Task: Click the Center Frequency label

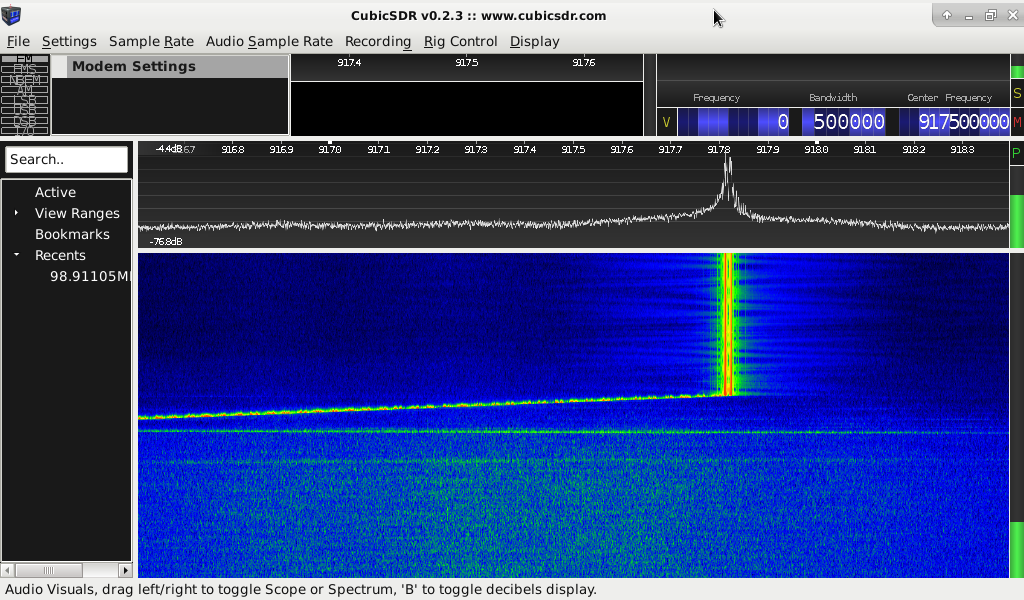Action: pos(950,98)
